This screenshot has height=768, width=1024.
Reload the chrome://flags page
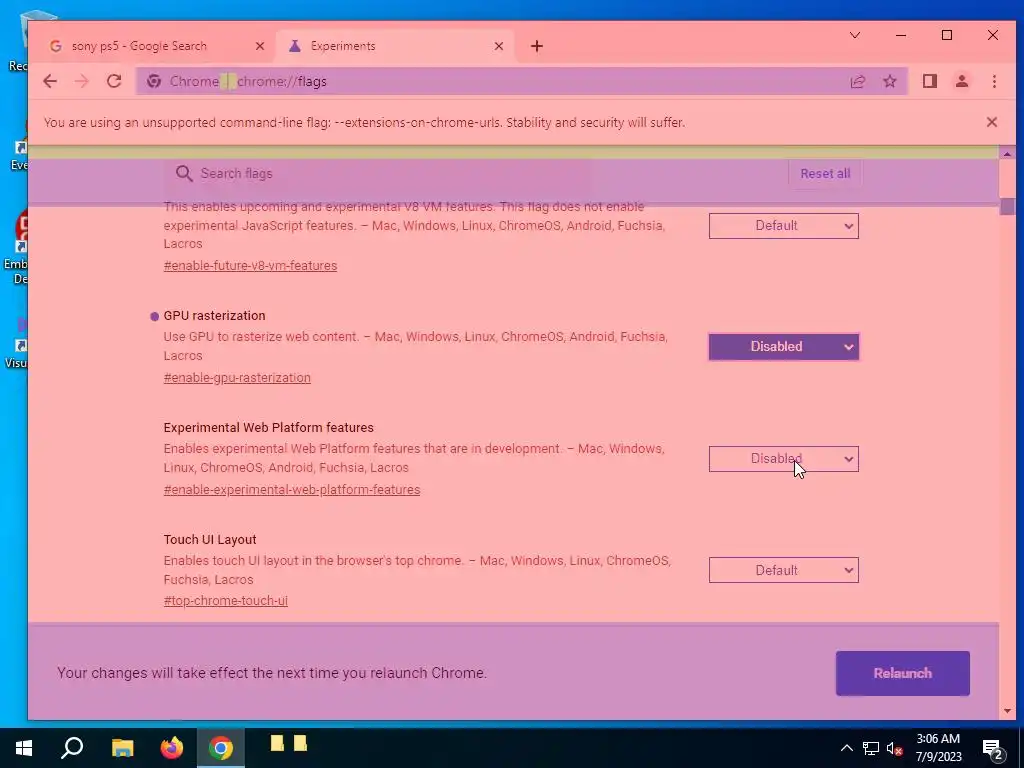(x=114, y=81)
